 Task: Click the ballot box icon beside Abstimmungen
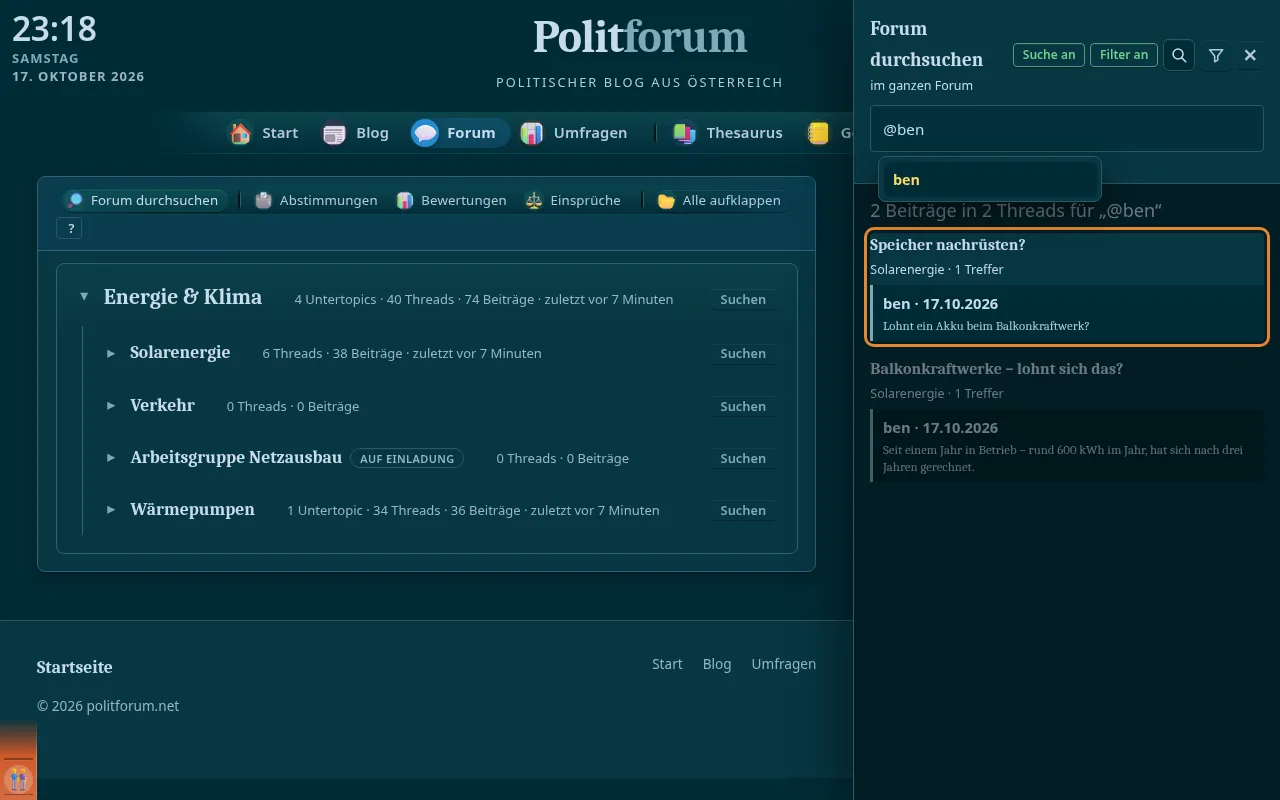tap(264, 200)
